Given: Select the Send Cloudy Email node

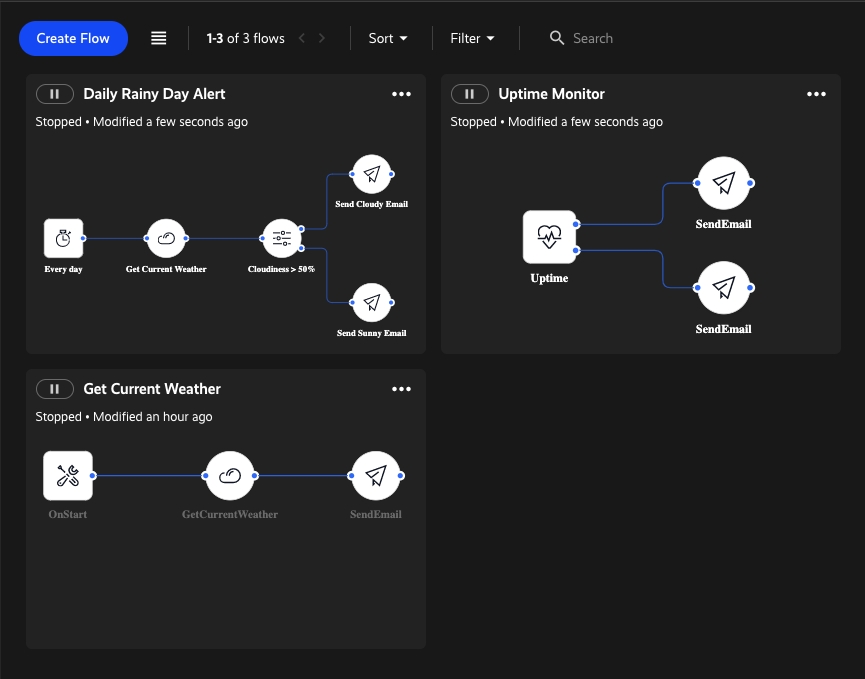Looking at the screenshot, I should pyautogui.click(x=371, y=174).
